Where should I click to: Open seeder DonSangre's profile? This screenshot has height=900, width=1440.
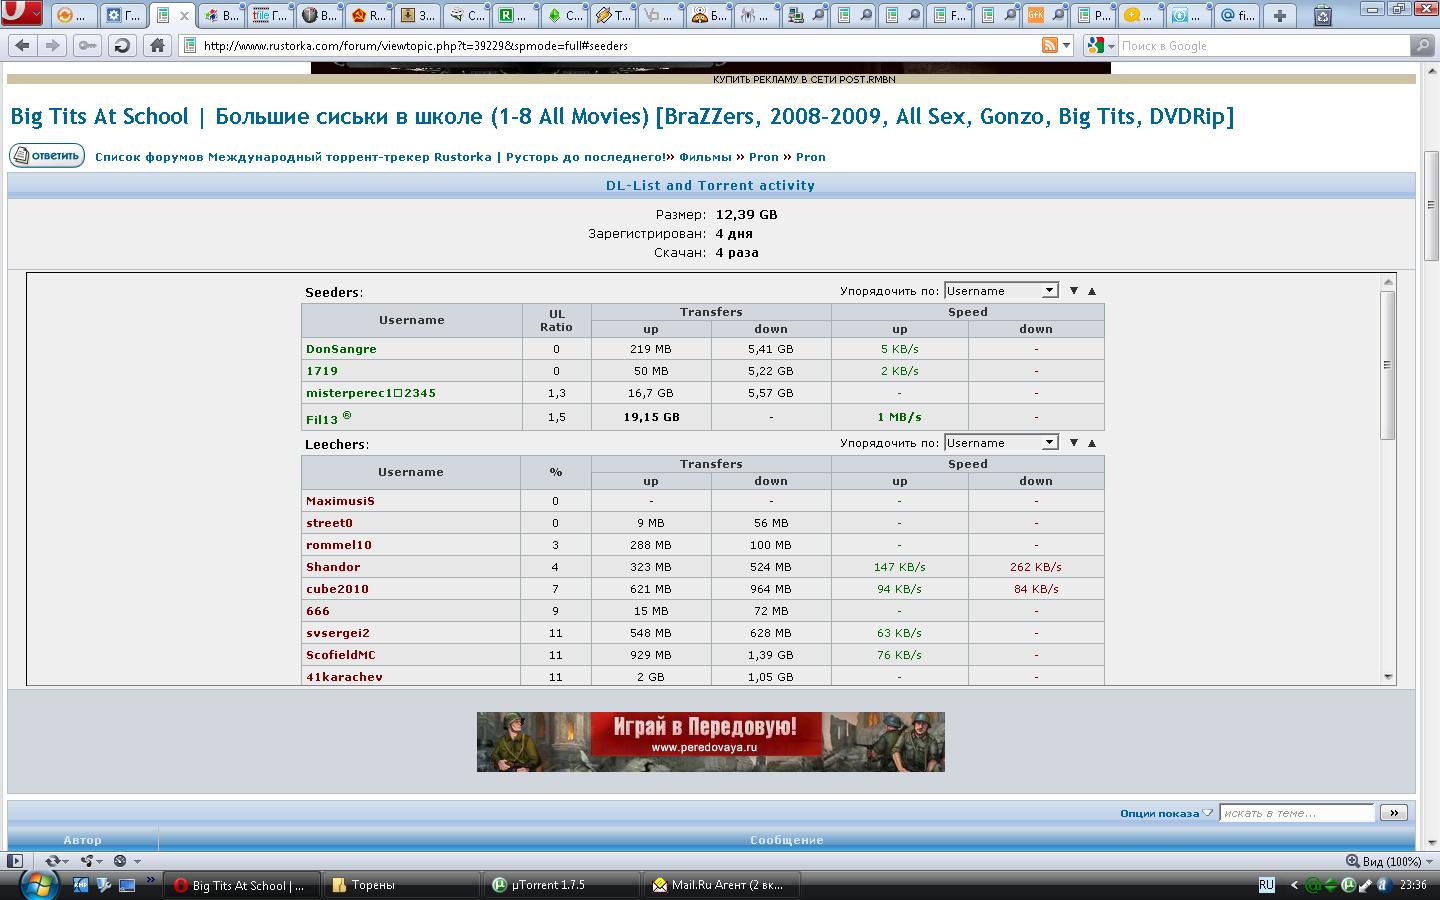(341, 349)
